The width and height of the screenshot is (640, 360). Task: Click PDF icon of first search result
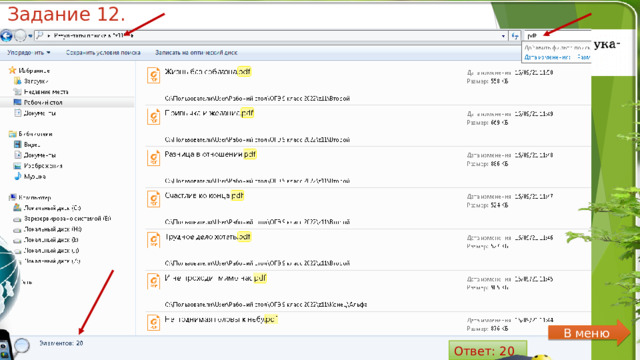(153, 76)
